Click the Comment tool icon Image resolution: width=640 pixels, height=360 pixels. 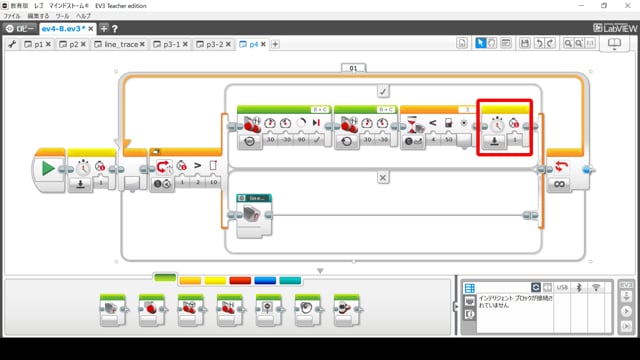pyautogui.click(x=506, y=43)
